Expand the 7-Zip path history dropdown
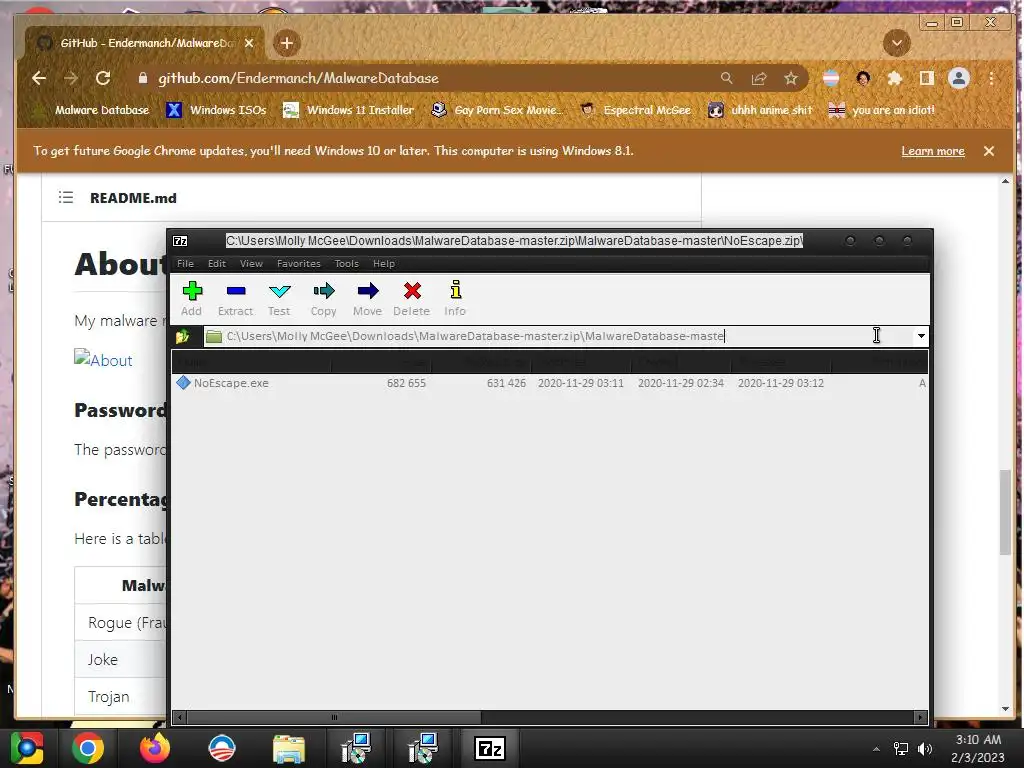1024x768 pixels. (x=921, y=336)
